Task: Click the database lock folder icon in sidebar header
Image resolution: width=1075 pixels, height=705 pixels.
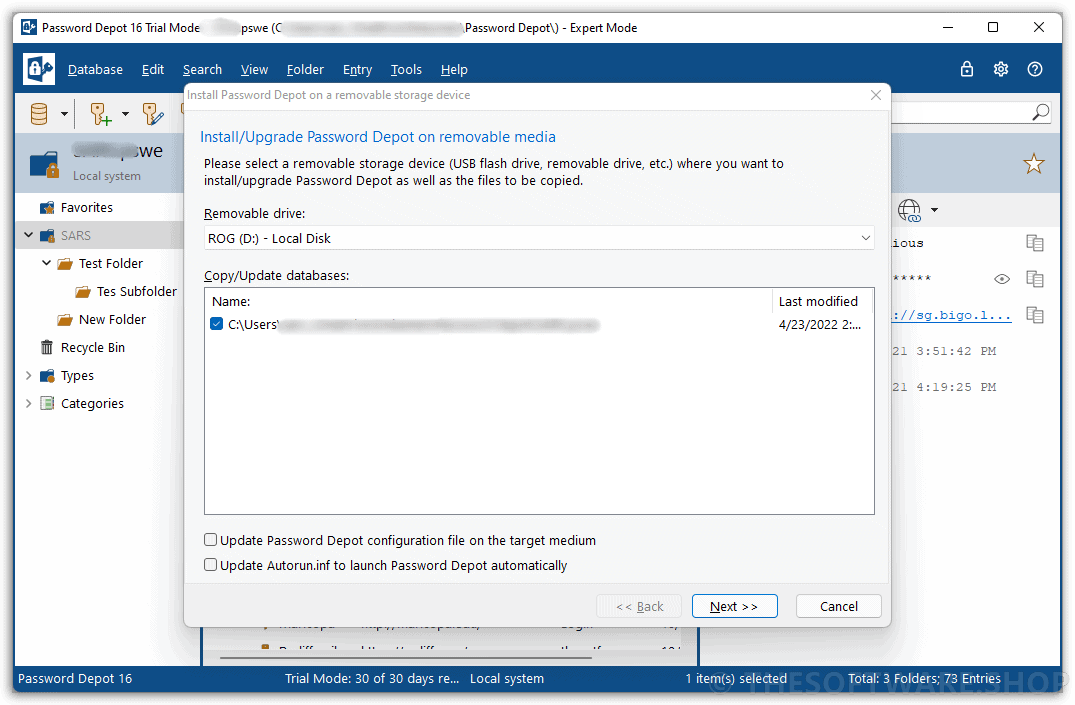Action: point(45,165)
